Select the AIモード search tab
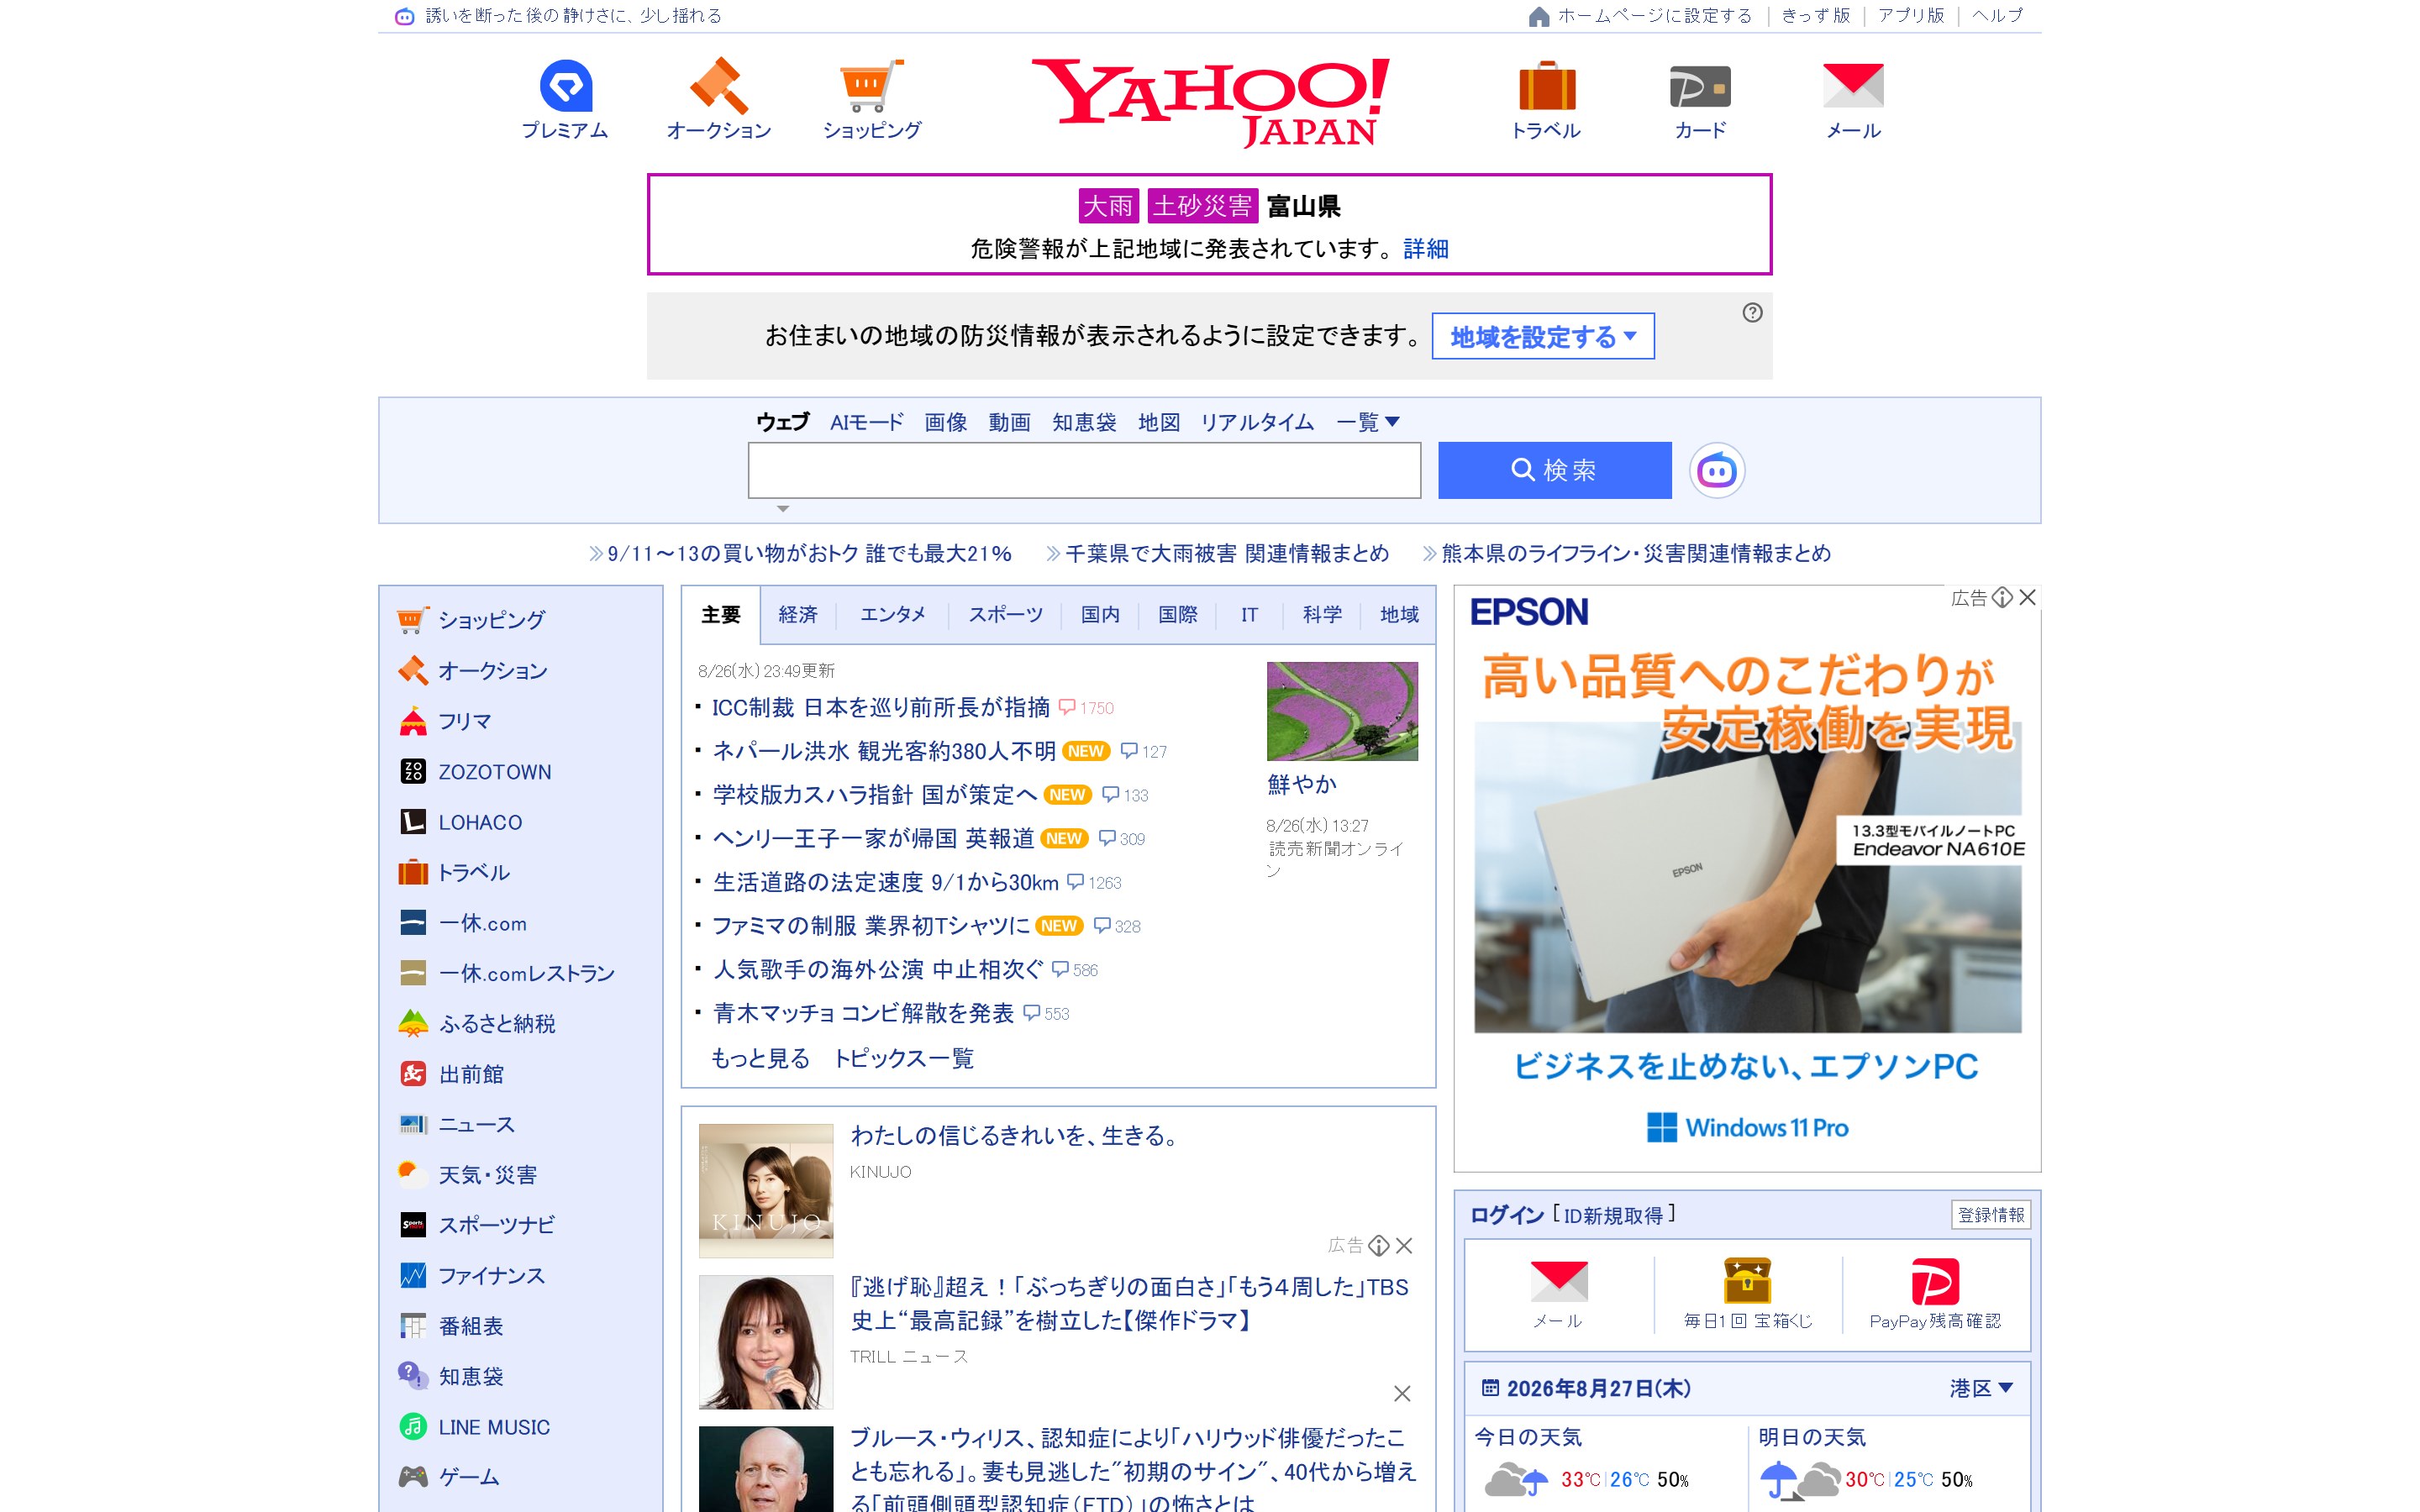 tap(866, 422)
